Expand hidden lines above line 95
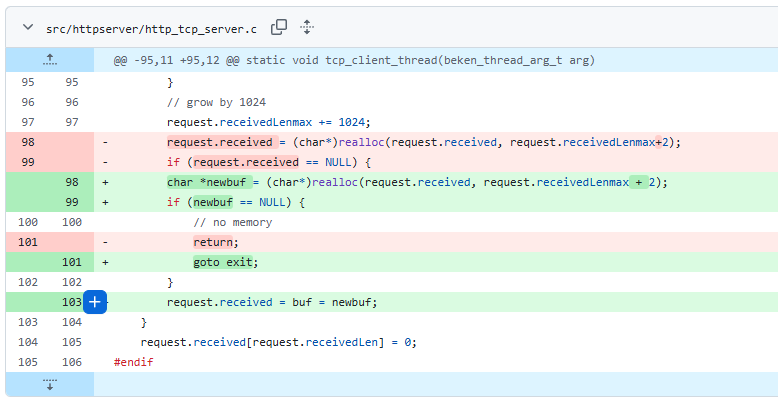This screenshot has height=410, width=778. 49,60
